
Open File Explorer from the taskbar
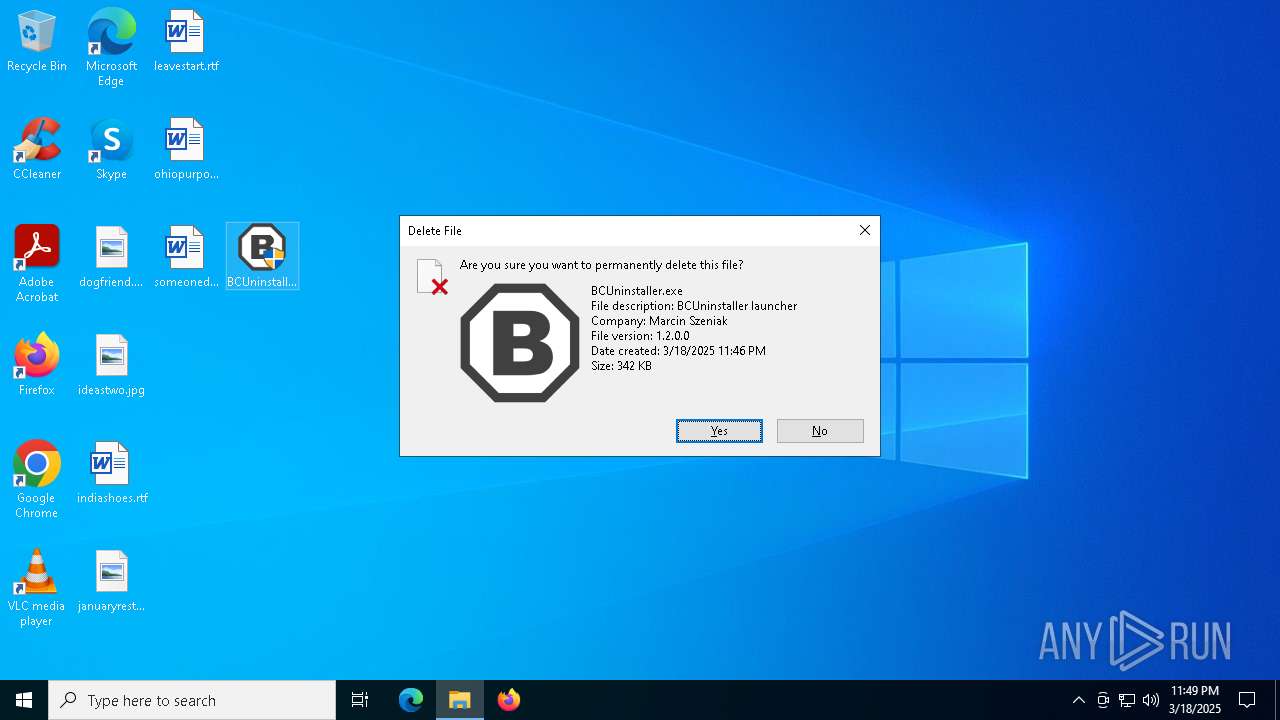coord(460,700)
